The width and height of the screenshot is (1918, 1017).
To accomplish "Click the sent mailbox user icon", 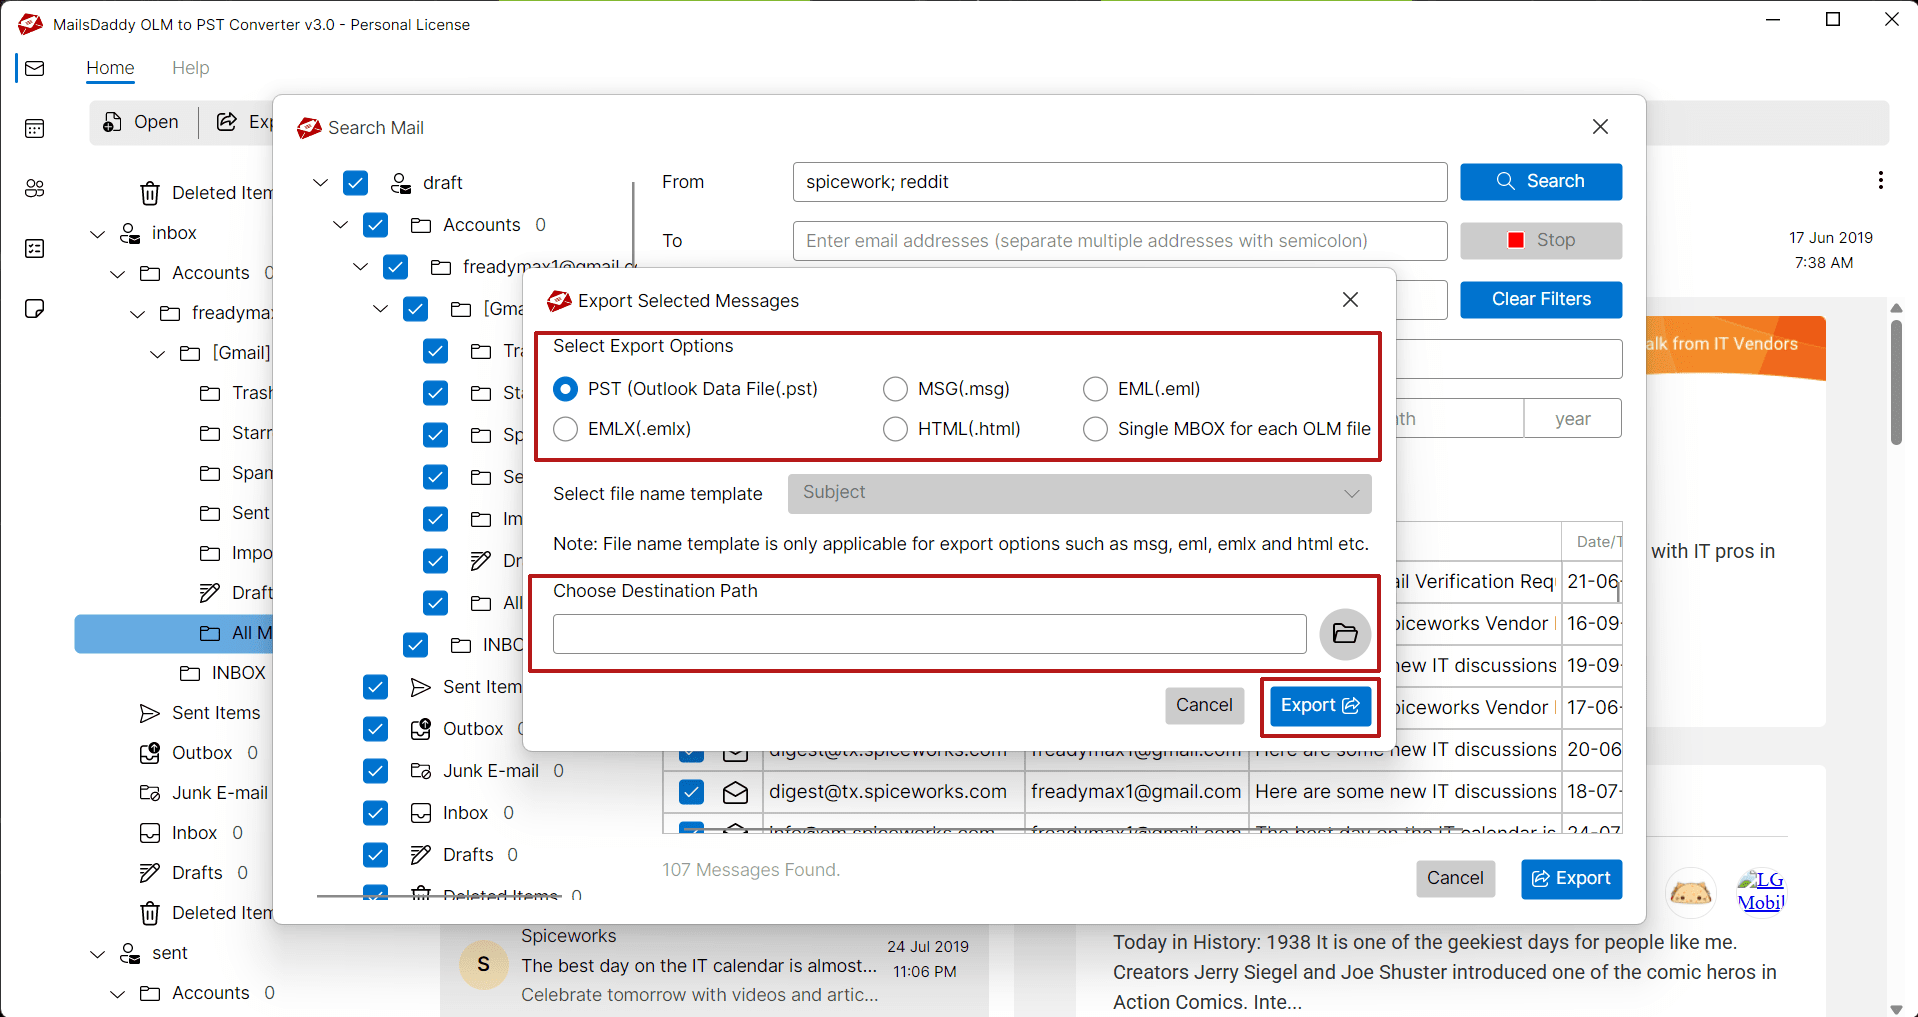I will tap(130, 953).
